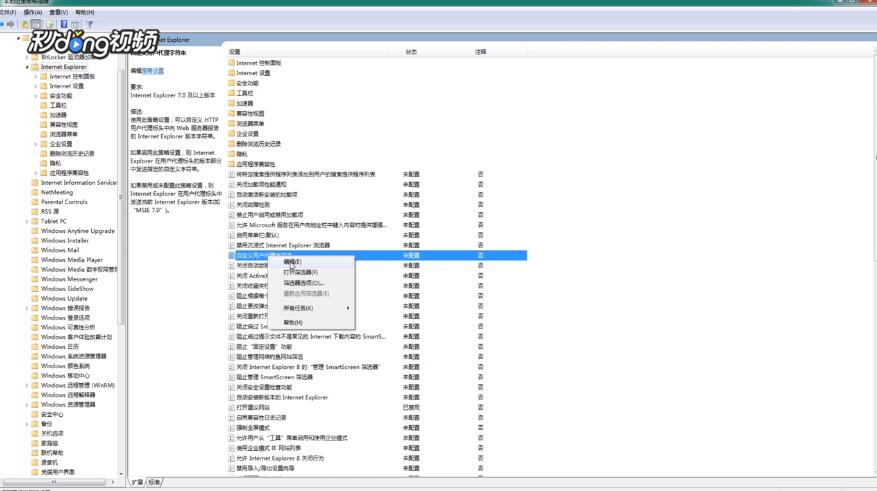Expand Internet 设置 node in tree
Viewport: 877px width, 491px height.
[x=36, y=86]
